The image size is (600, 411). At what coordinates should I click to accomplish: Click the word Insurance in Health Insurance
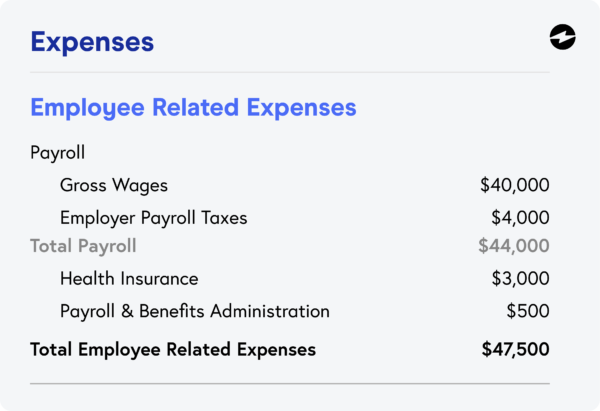coord(157,279)
